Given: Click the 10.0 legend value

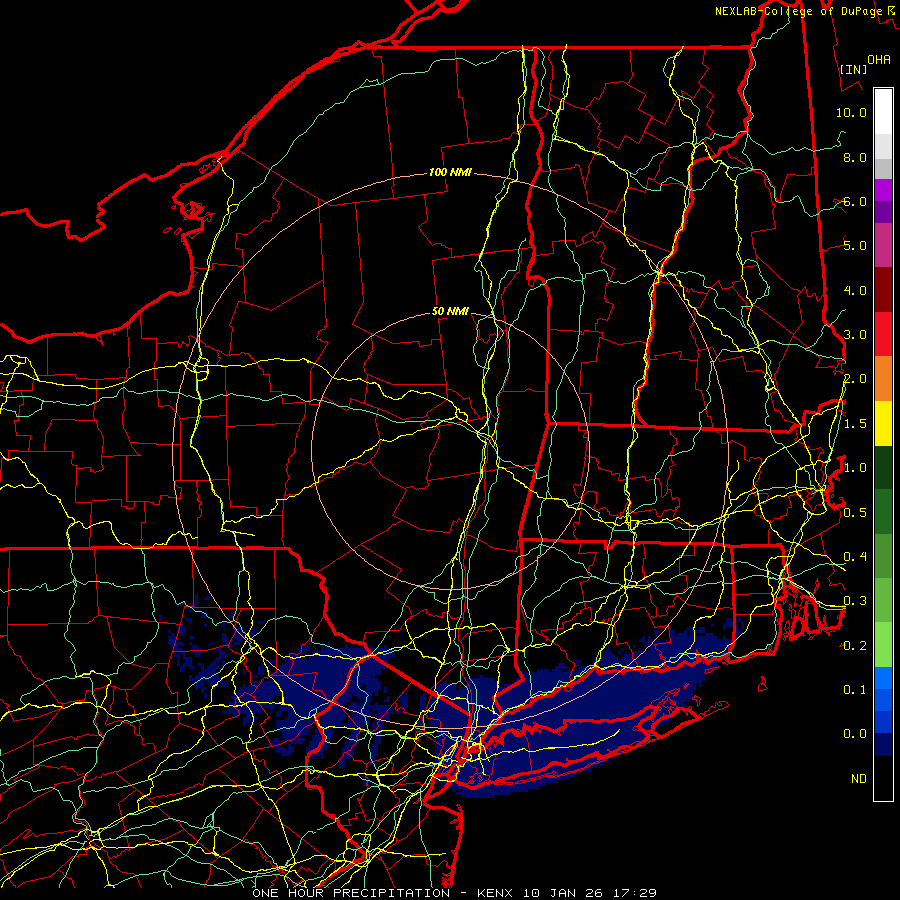Looking at the screenshot, I should coord(851,112).
